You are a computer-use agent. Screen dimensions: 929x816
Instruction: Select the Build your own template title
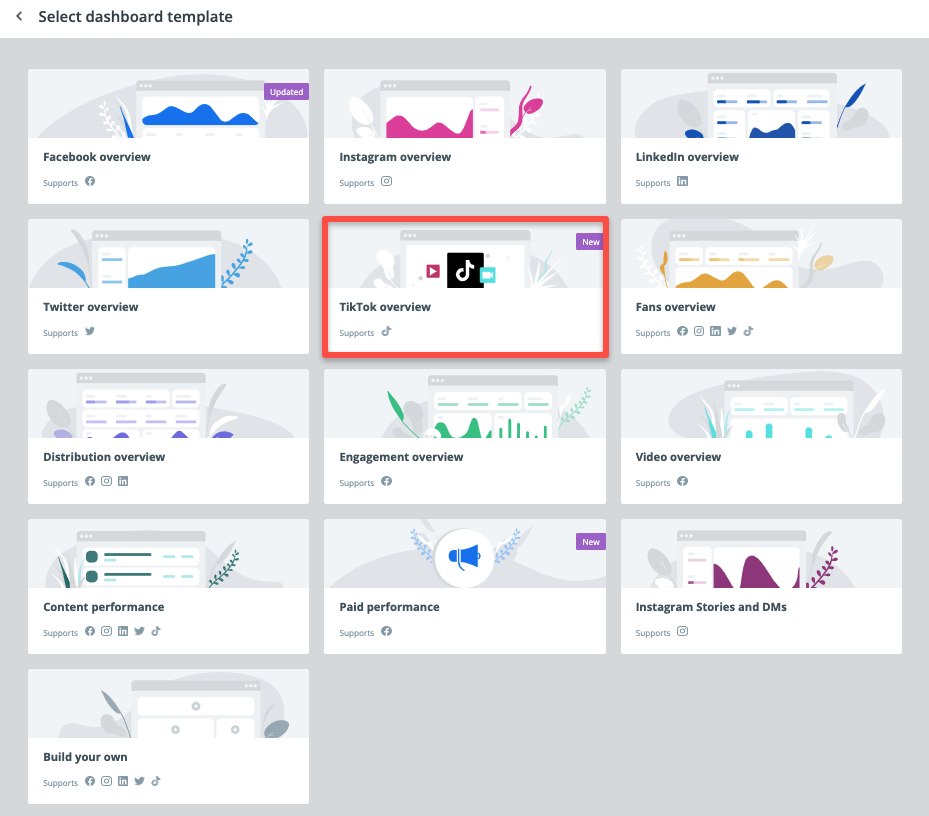pos(85,757)
